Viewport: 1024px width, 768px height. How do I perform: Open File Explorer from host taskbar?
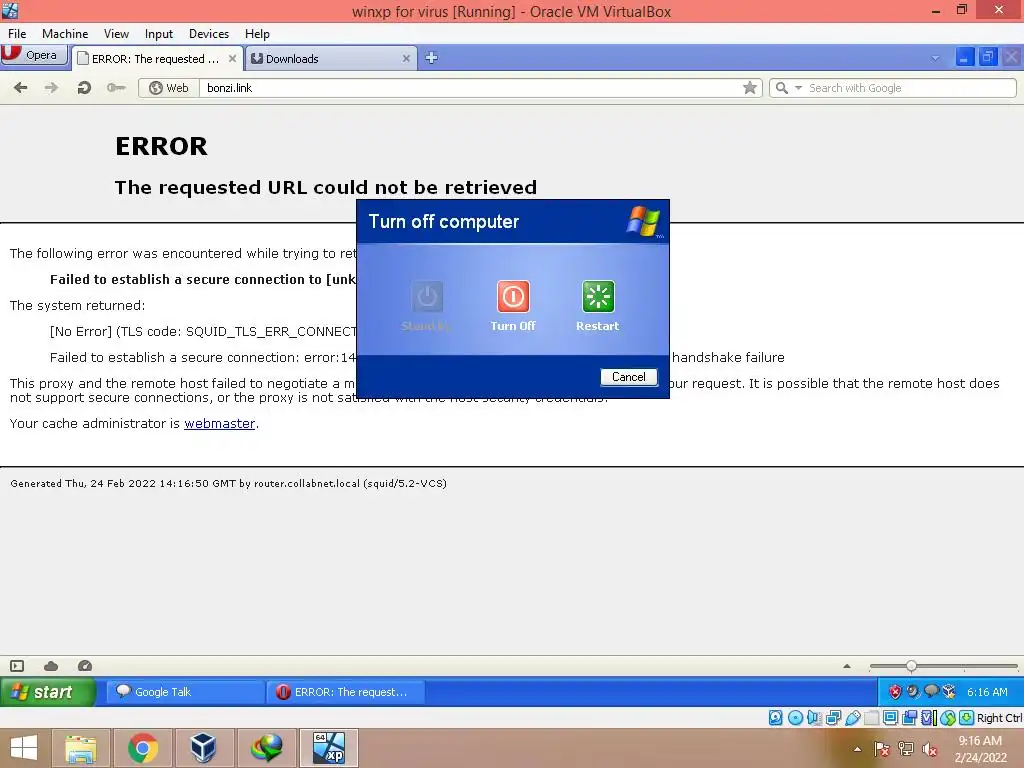pyautogui.click(x=80, y=748)
